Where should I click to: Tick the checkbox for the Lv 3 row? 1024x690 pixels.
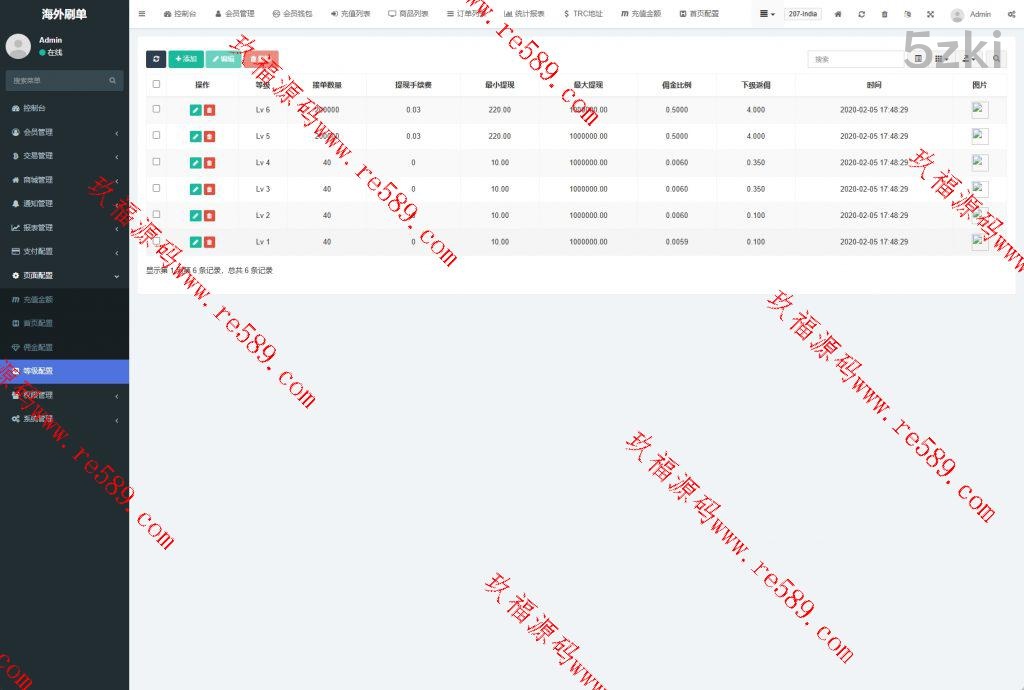click(156, 188)
